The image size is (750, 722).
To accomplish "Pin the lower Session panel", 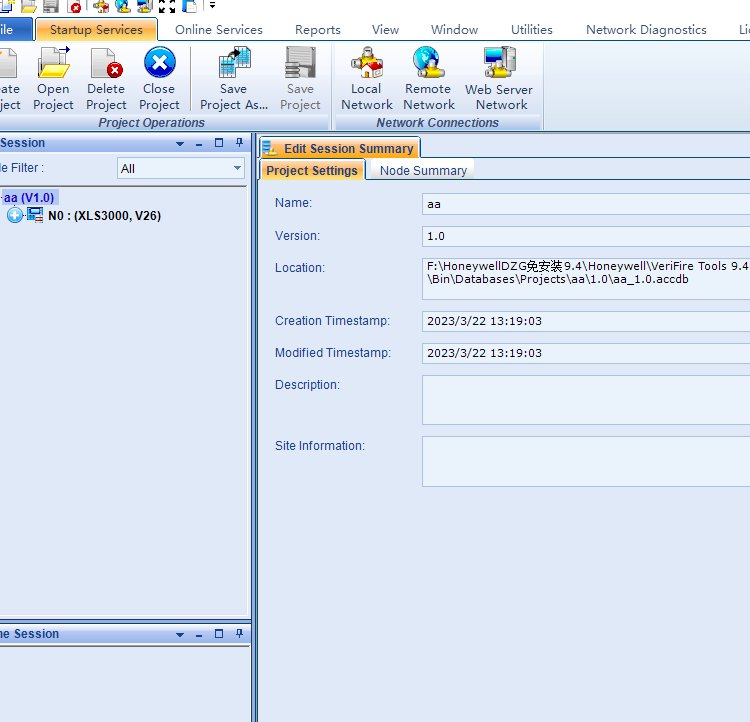I will pos(240,633).
